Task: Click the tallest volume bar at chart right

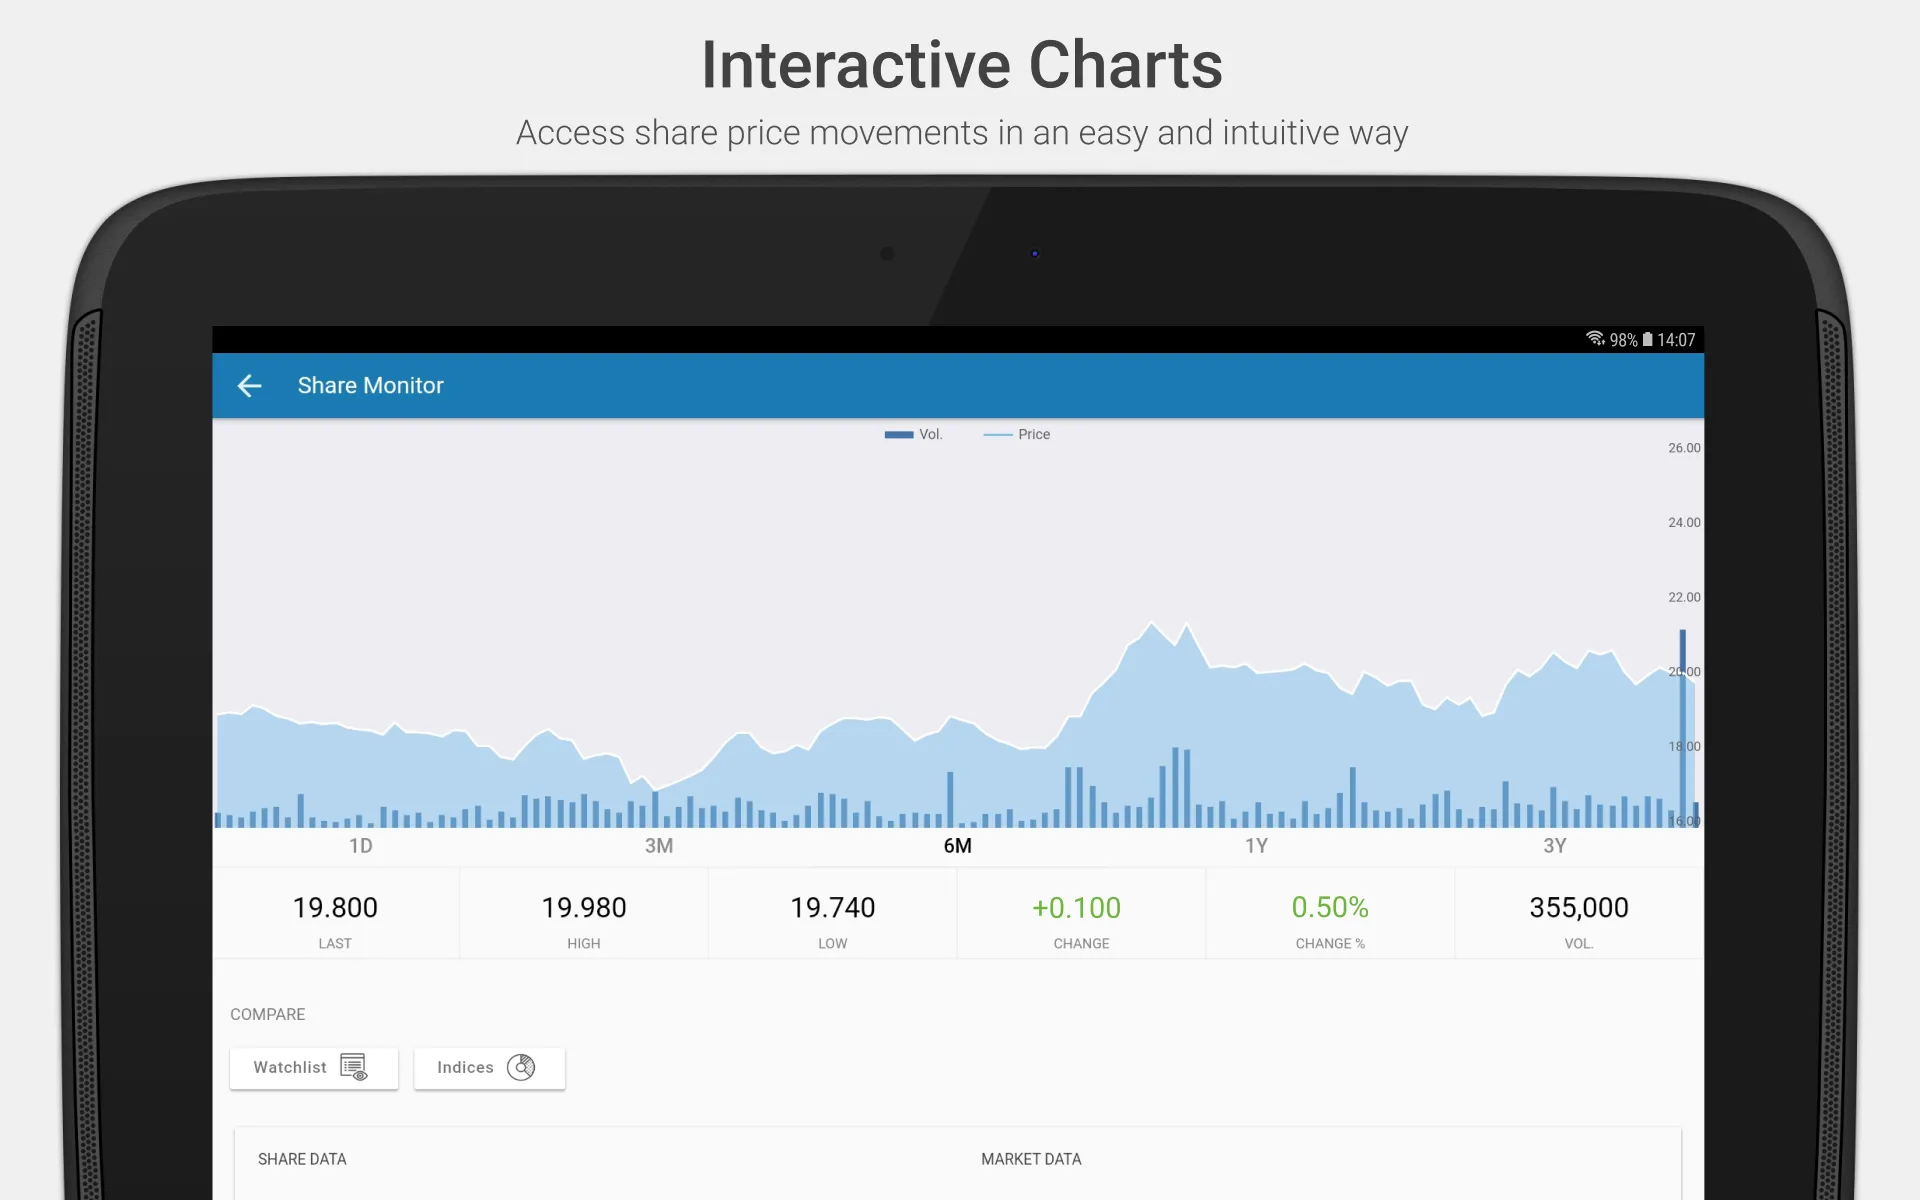Action: tap(1683, 728)
